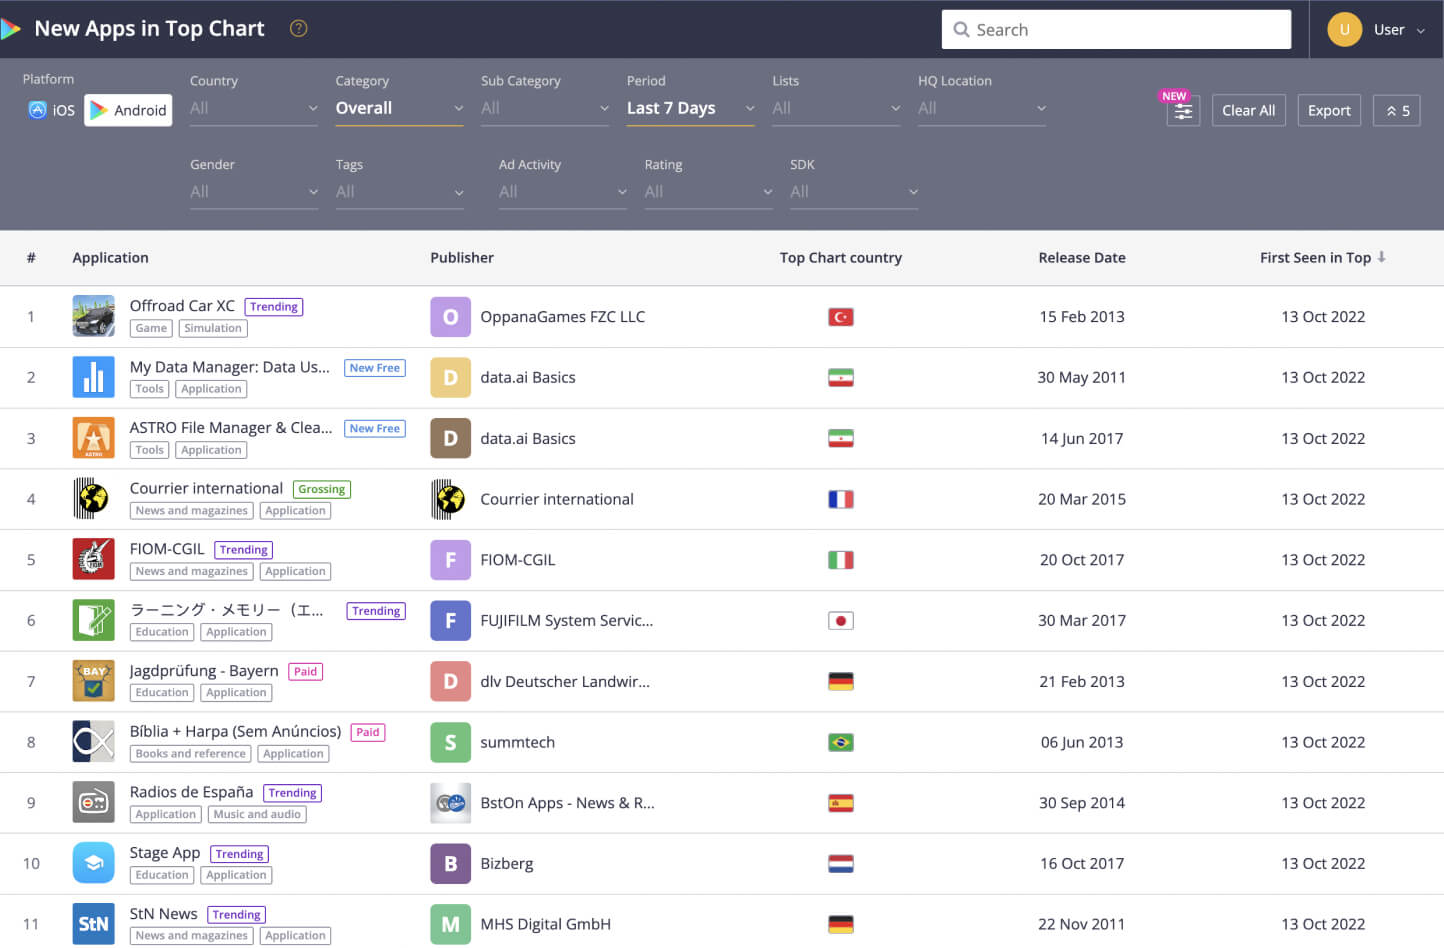Click the Bíblia + Harpa app icon

coord(93,742)
